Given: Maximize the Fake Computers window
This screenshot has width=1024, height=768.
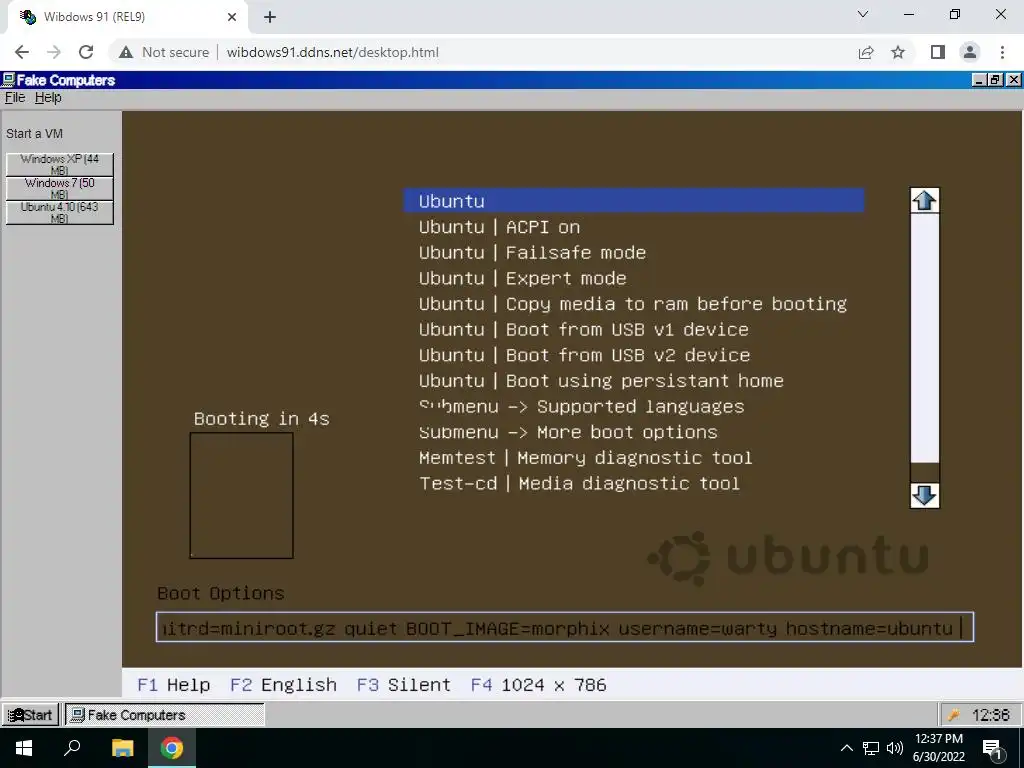Looking at the screenshot, I should pyautogui.click(x=995, y=80).
